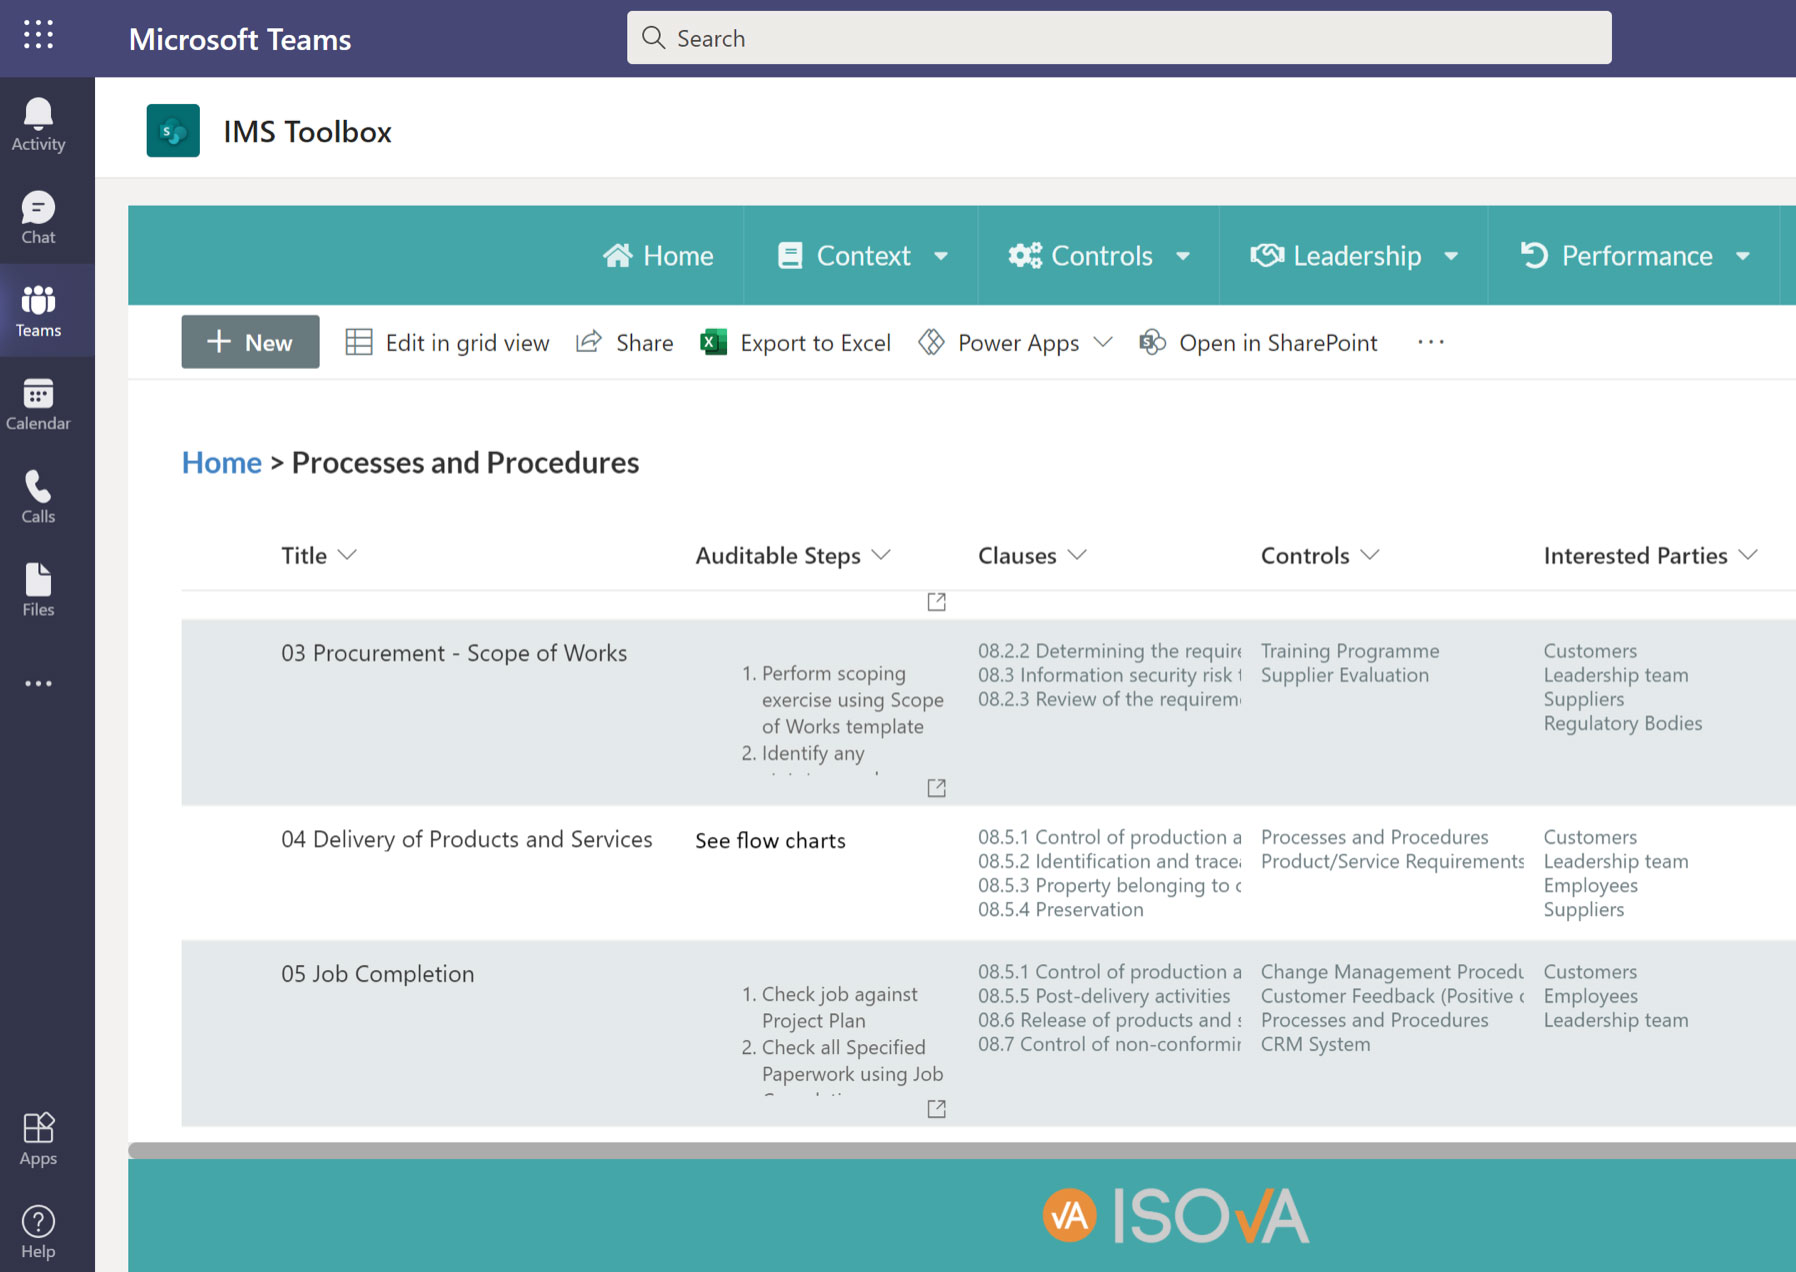1796x1272 pixels.
Task: Click the New button
Action: point(250,342)
